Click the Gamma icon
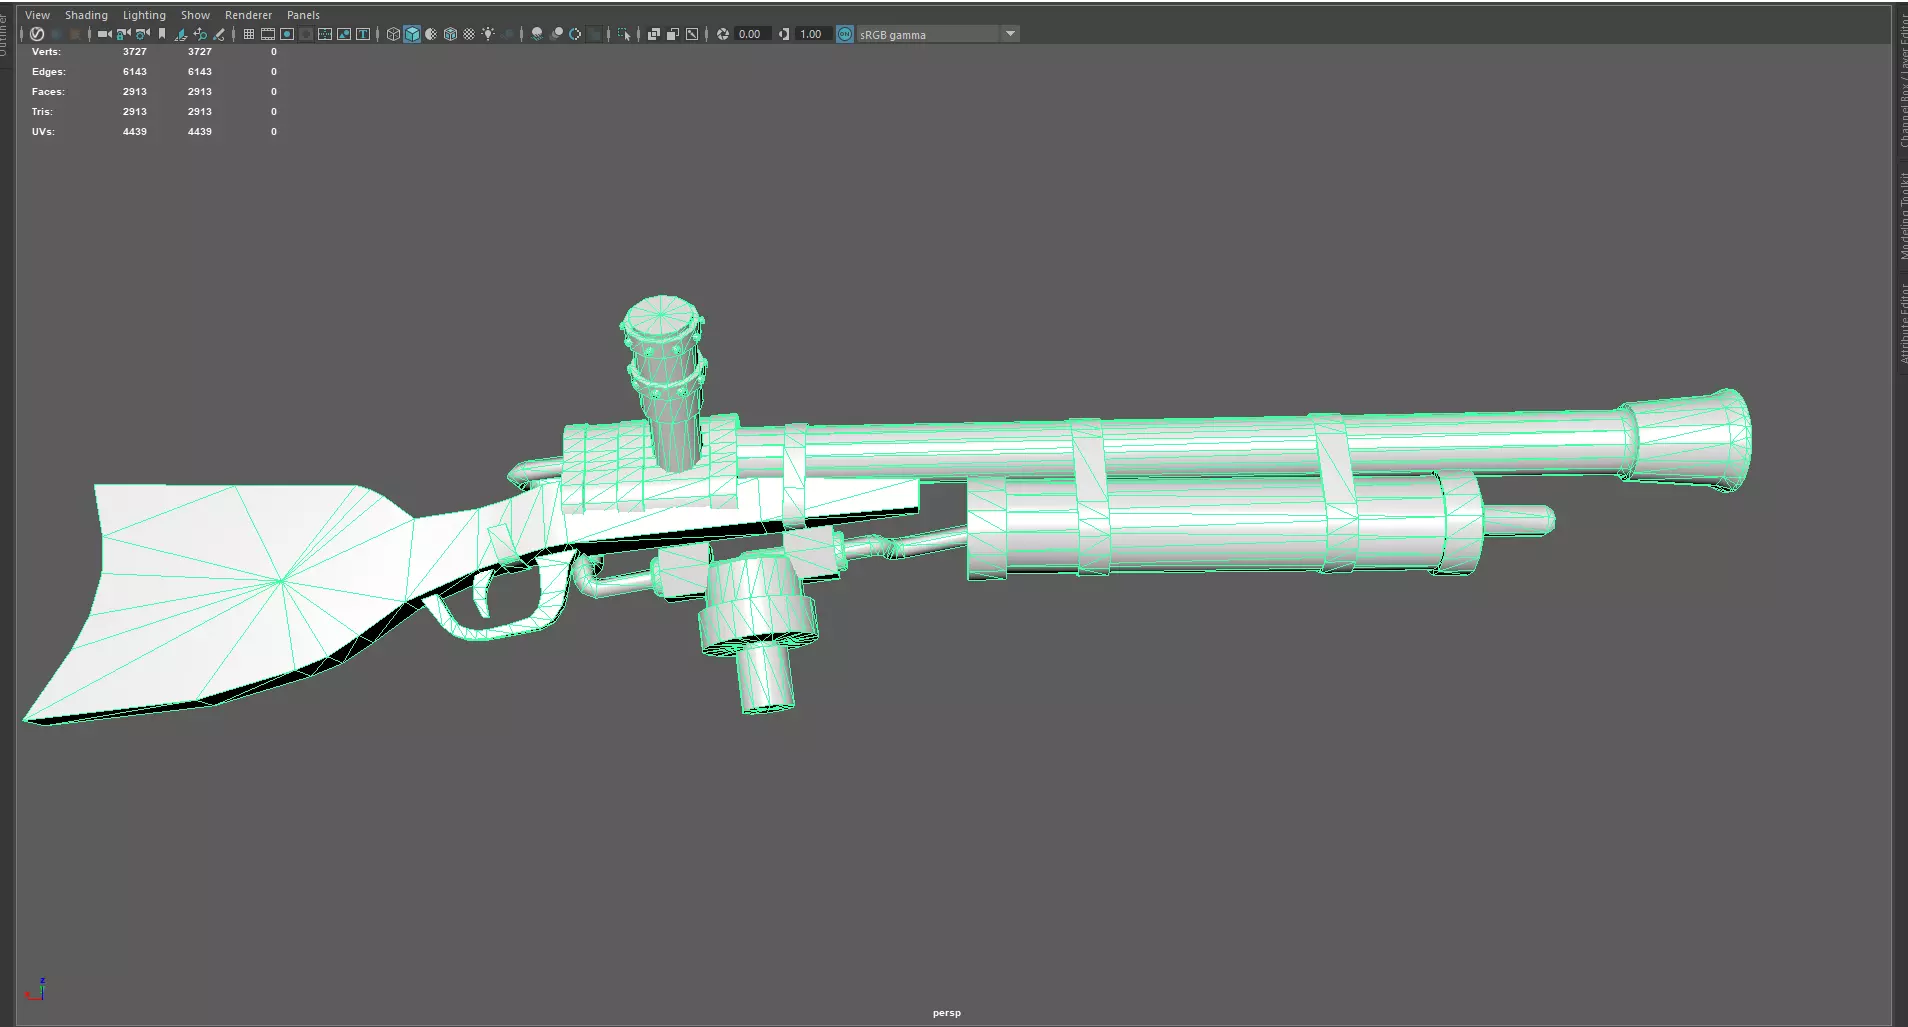 click(x=784, y=34)
